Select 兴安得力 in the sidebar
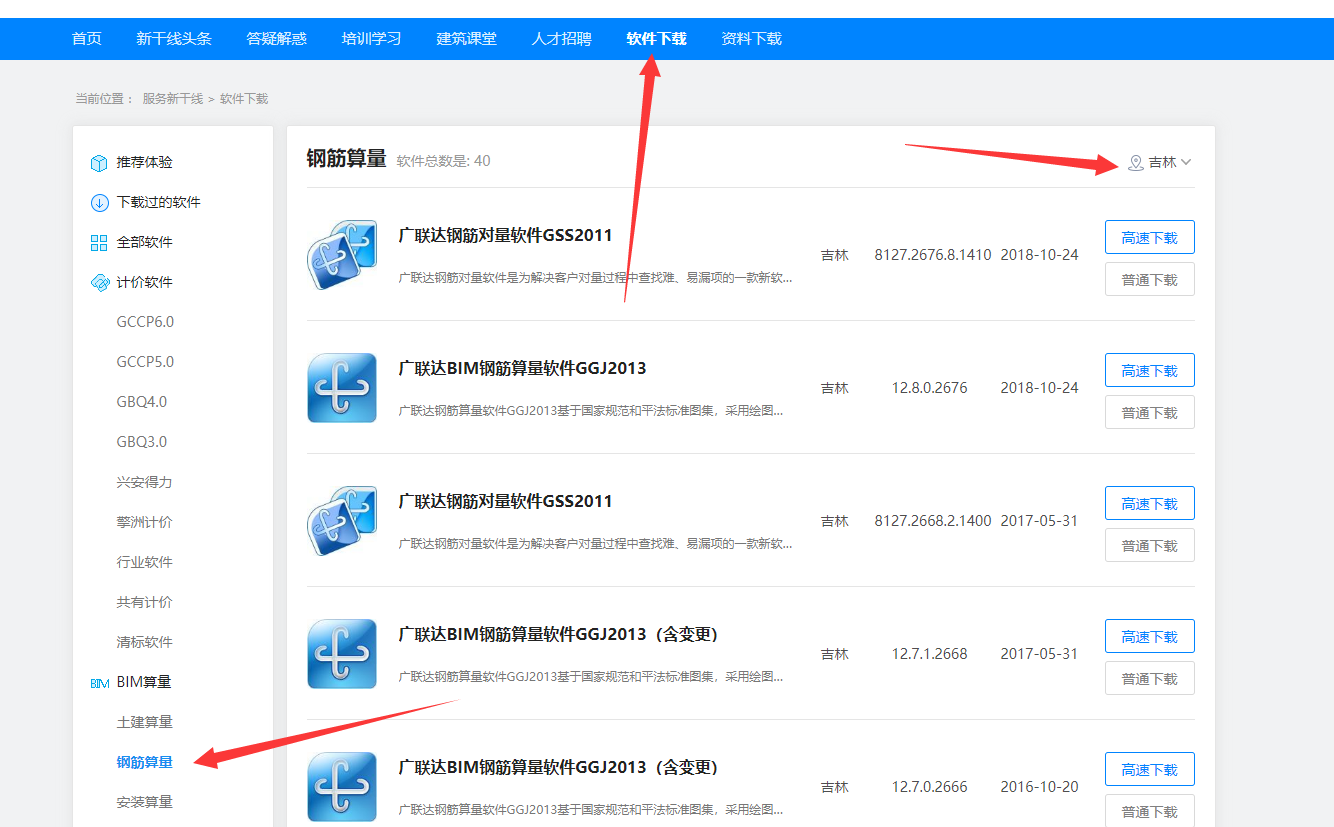 click(x=145, y=482)
